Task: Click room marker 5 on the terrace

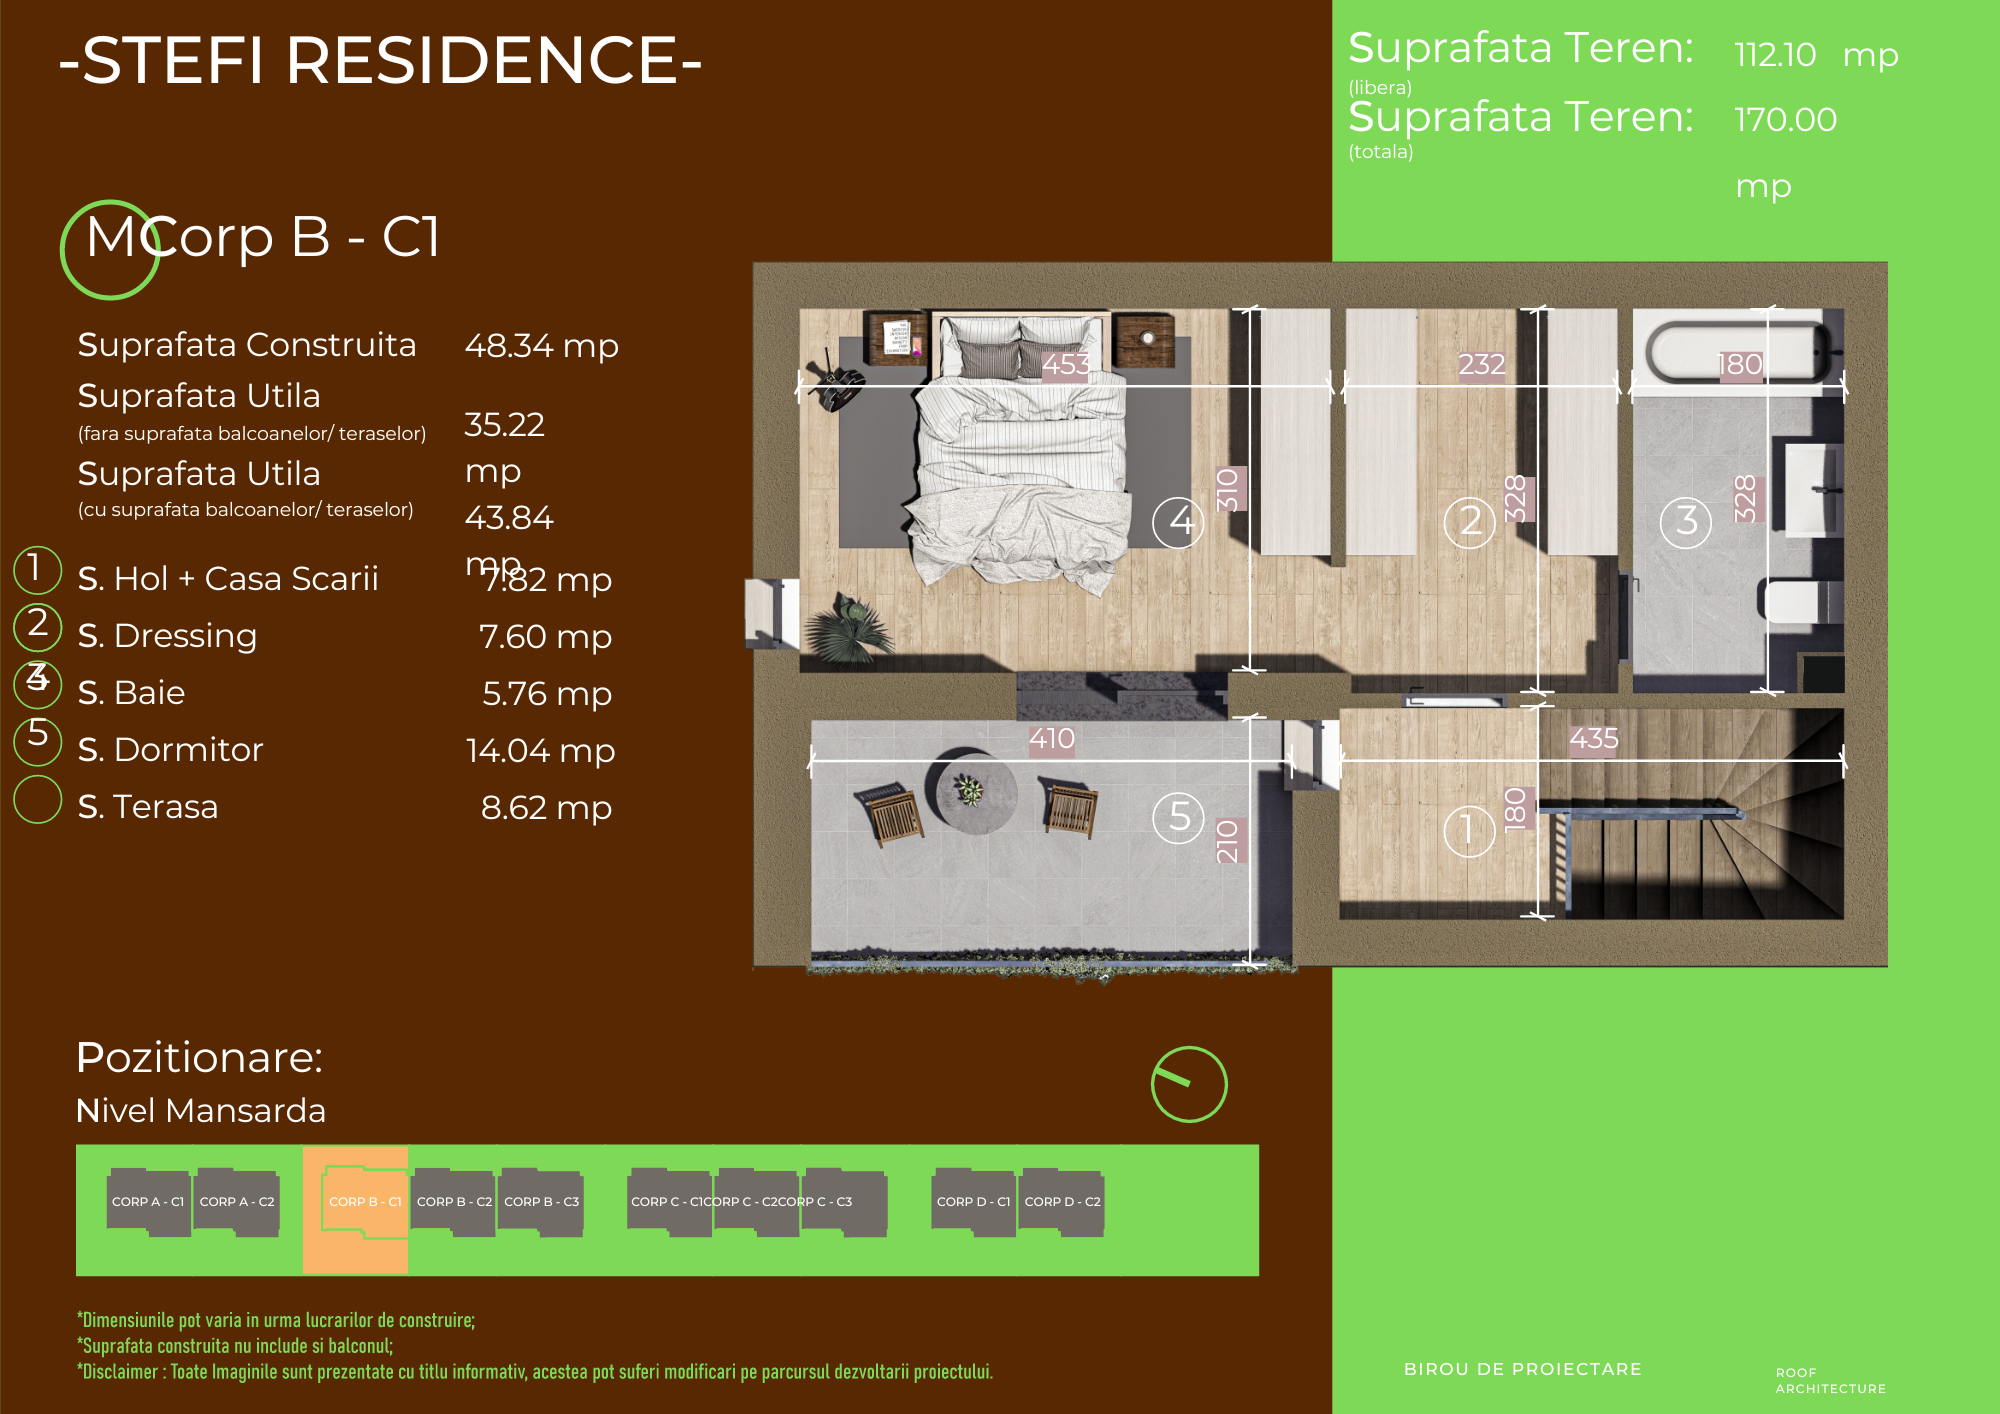Action: (x=1179, y=817)
